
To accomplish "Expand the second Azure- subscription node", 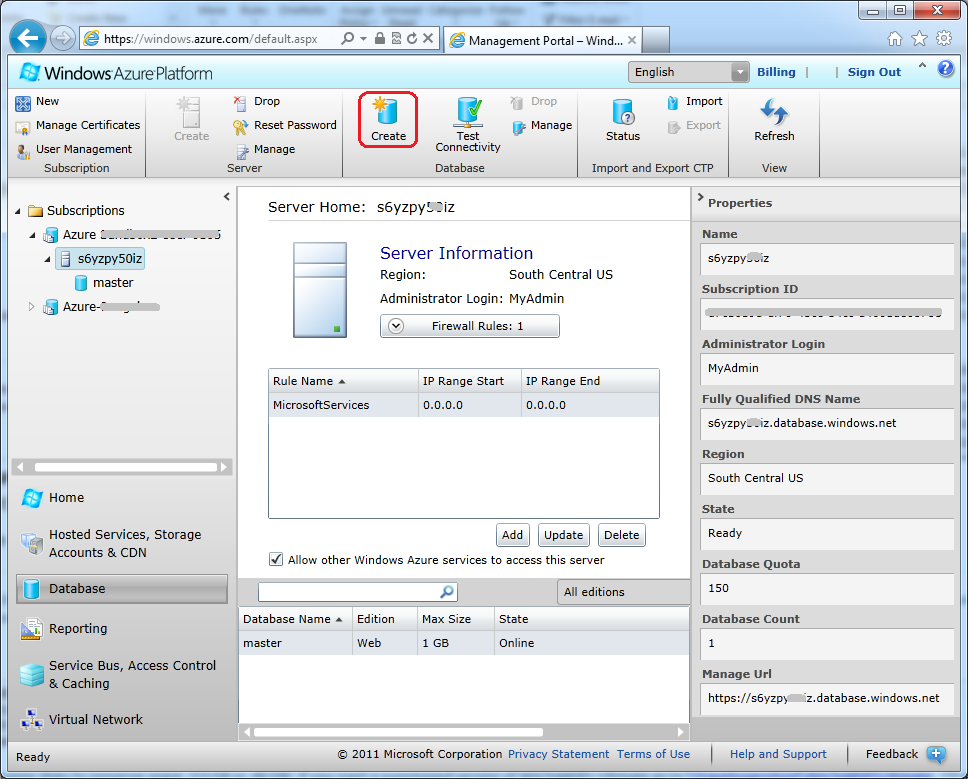I will pyautogui.click(x=31, y=307).
